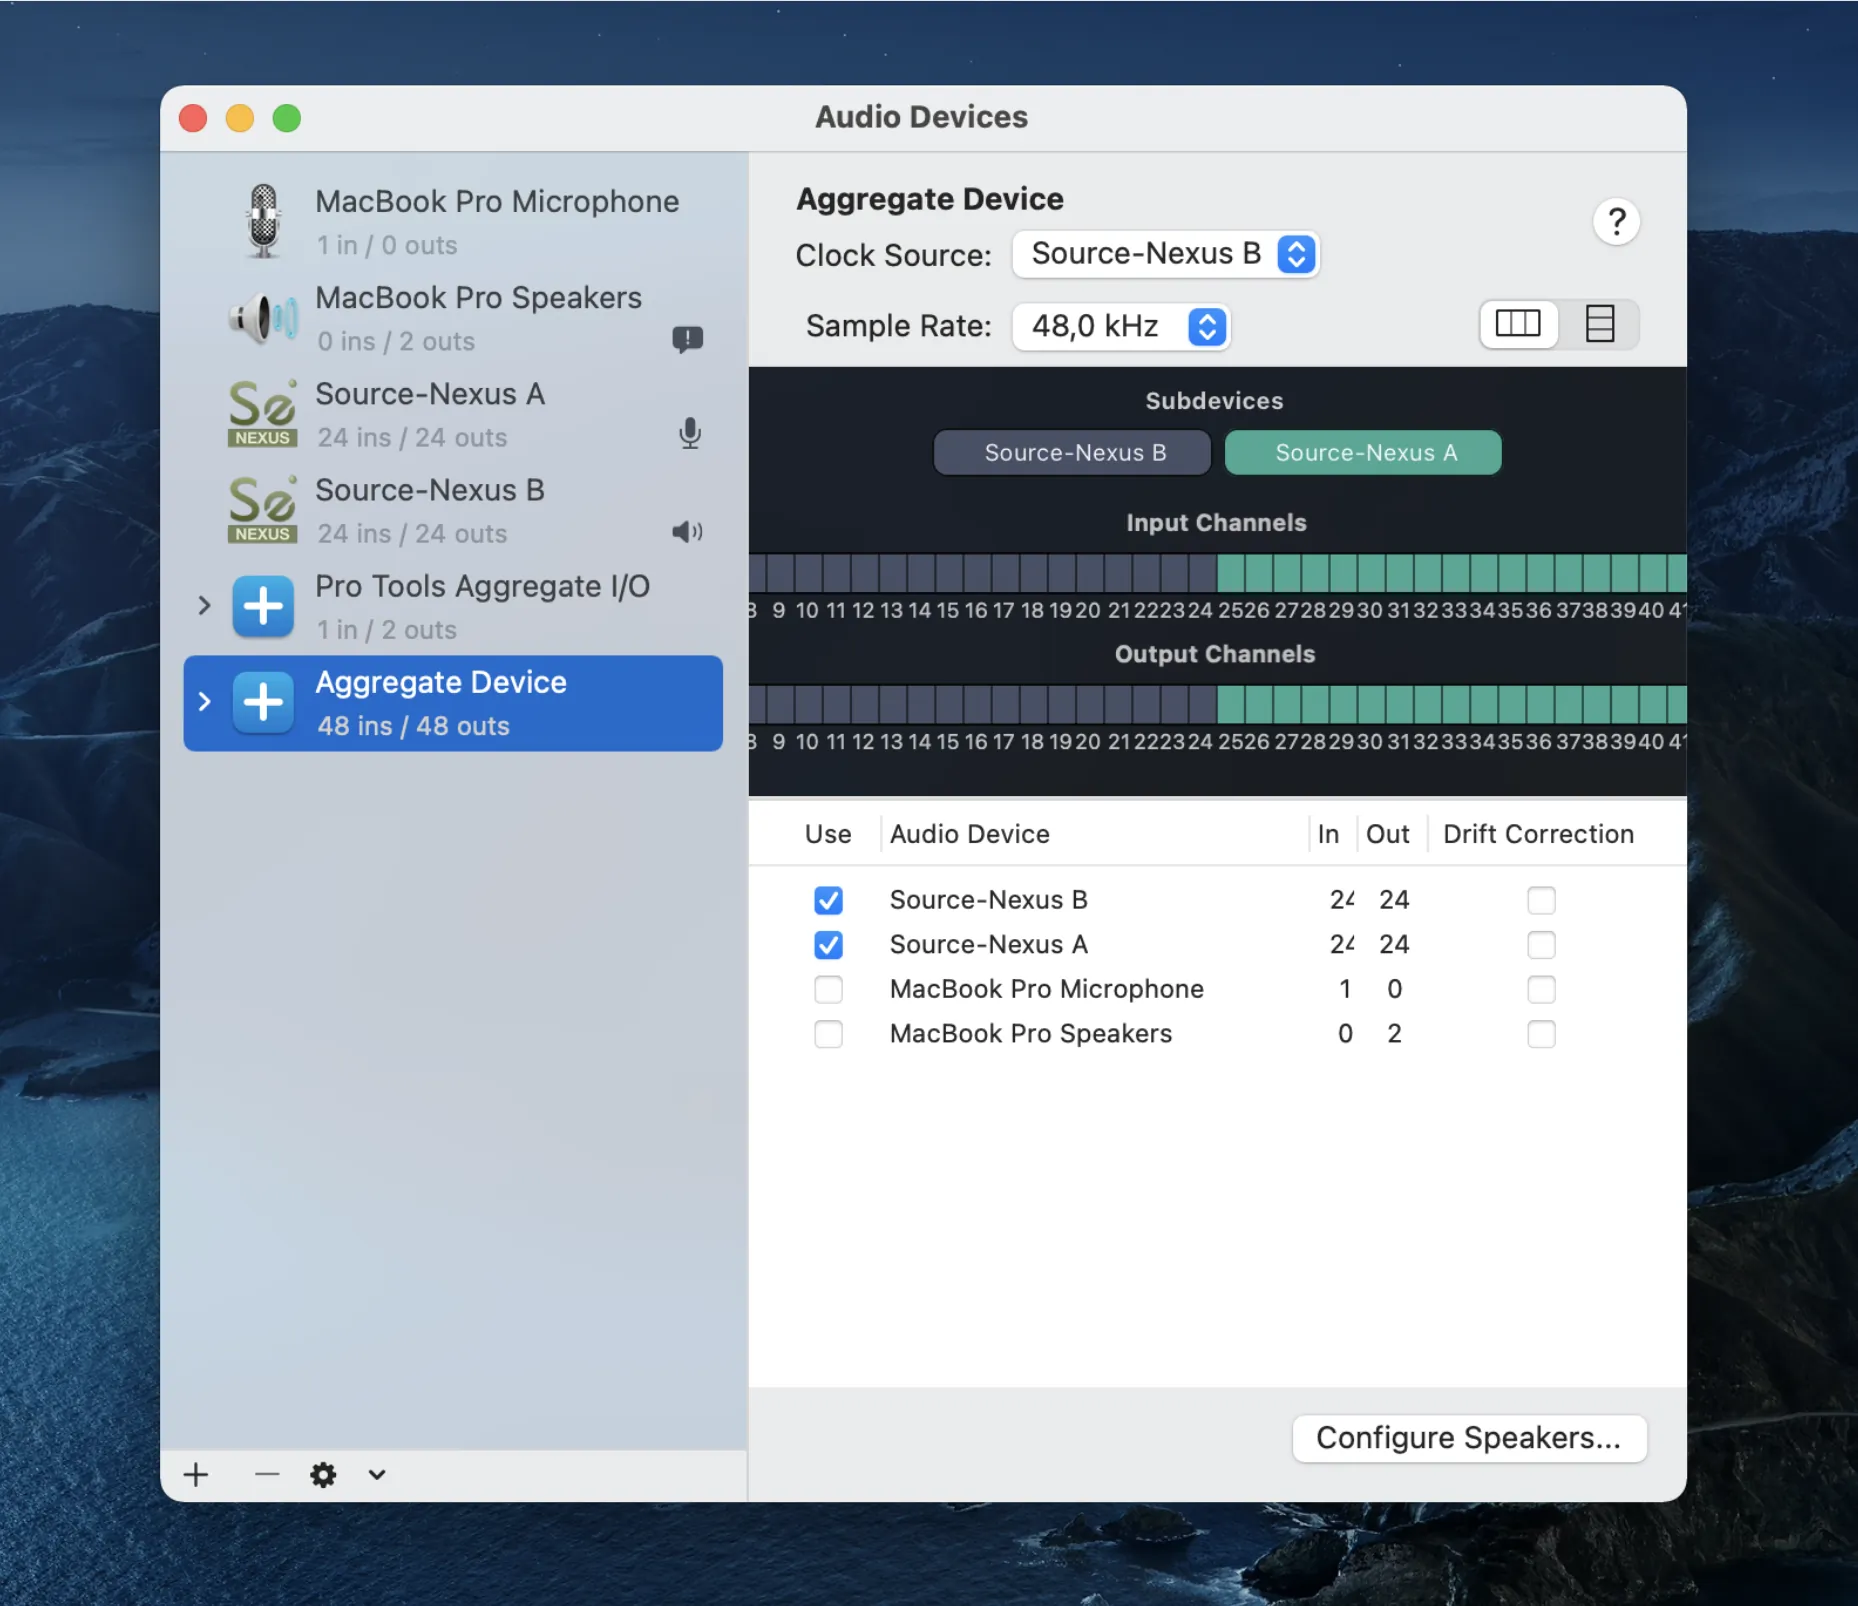The width and height of the screenshot is (1858, 1606).
Task: Open the help question mark button
Action: (x=1616, y=222)
